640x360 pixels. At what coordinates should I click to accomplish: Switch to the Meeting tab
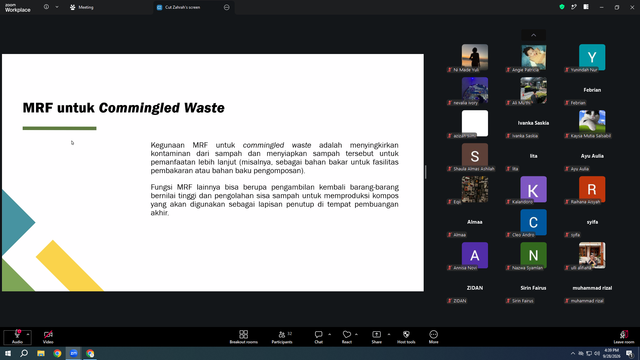pyautogui.click(x=82, y=7)
